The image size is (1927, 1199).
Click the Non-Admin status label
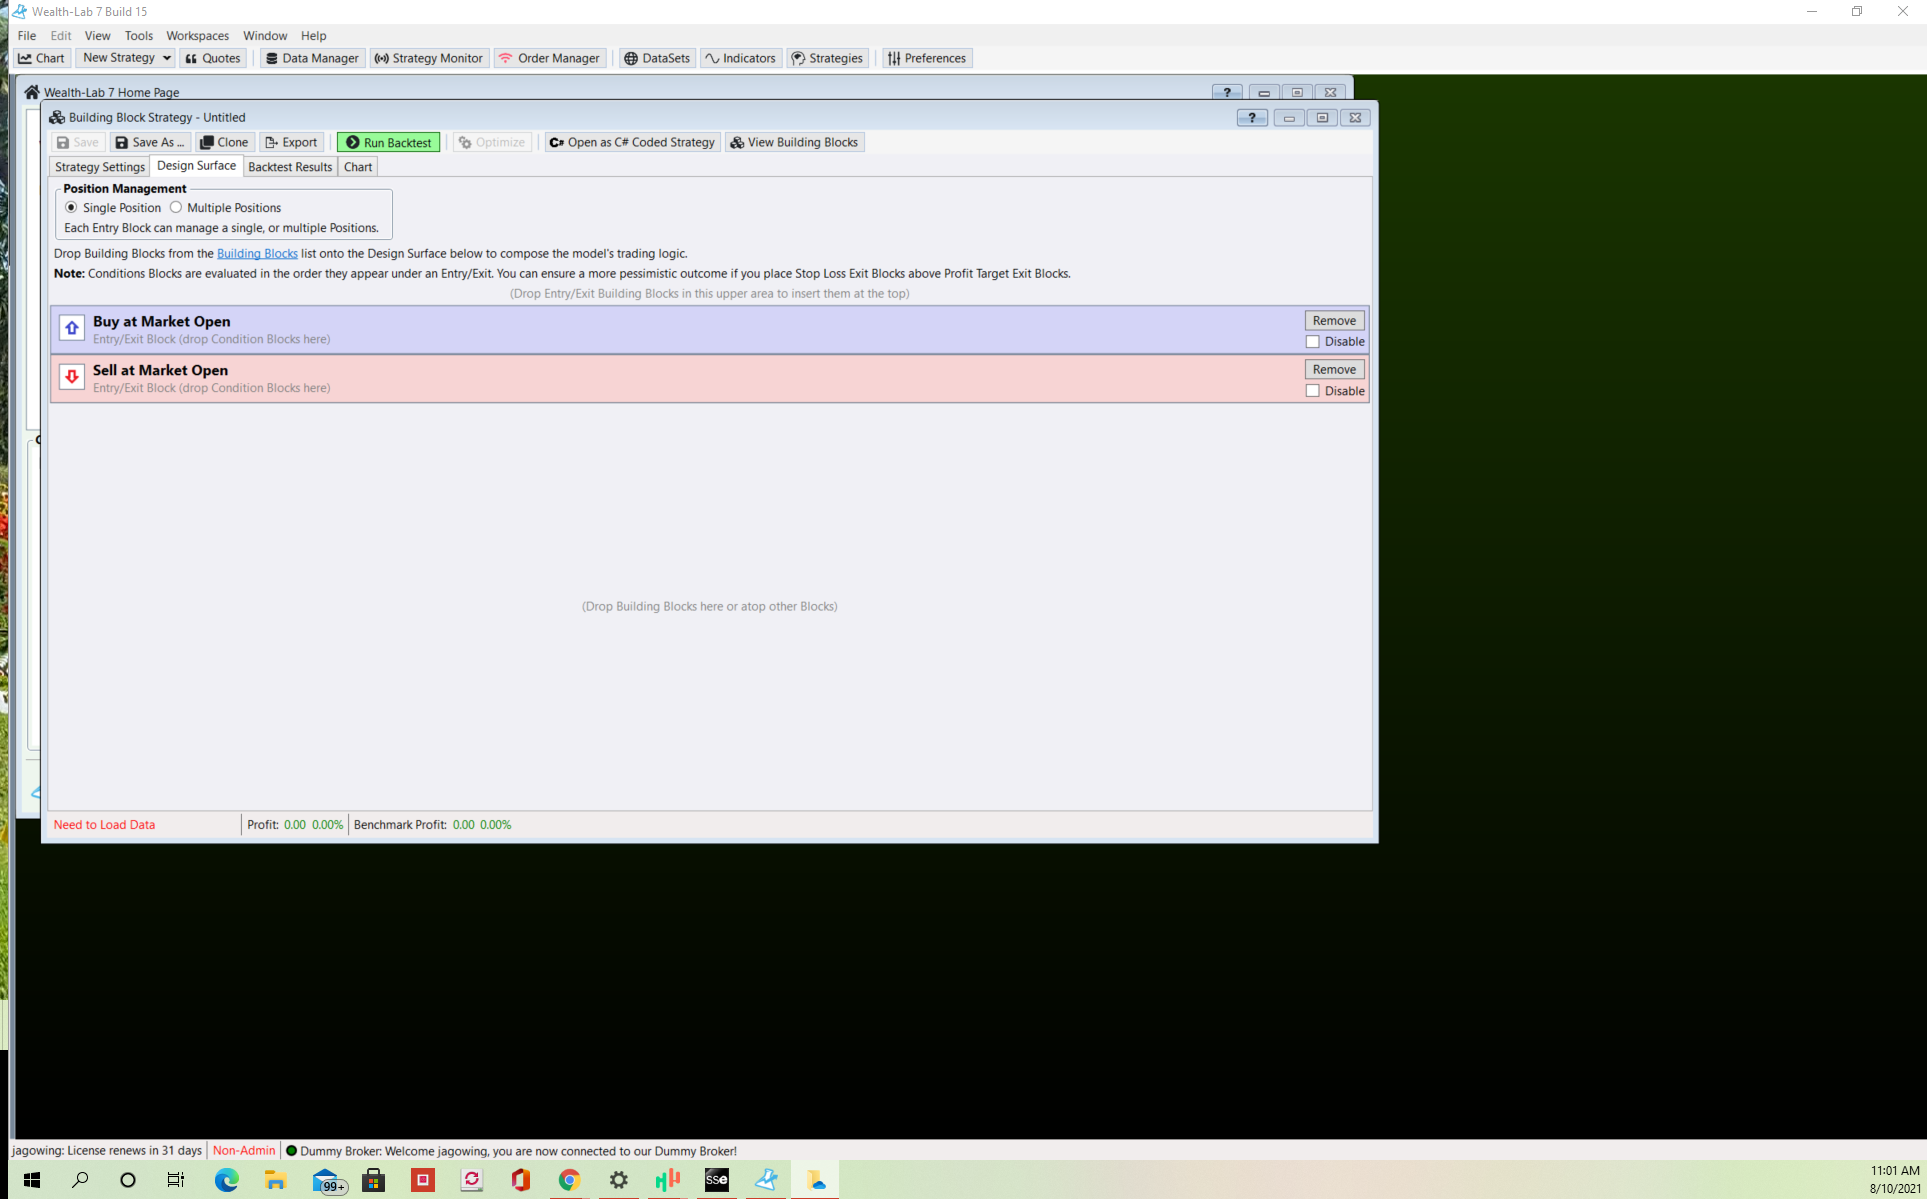pyautogui.click(x=243, y=1151)
